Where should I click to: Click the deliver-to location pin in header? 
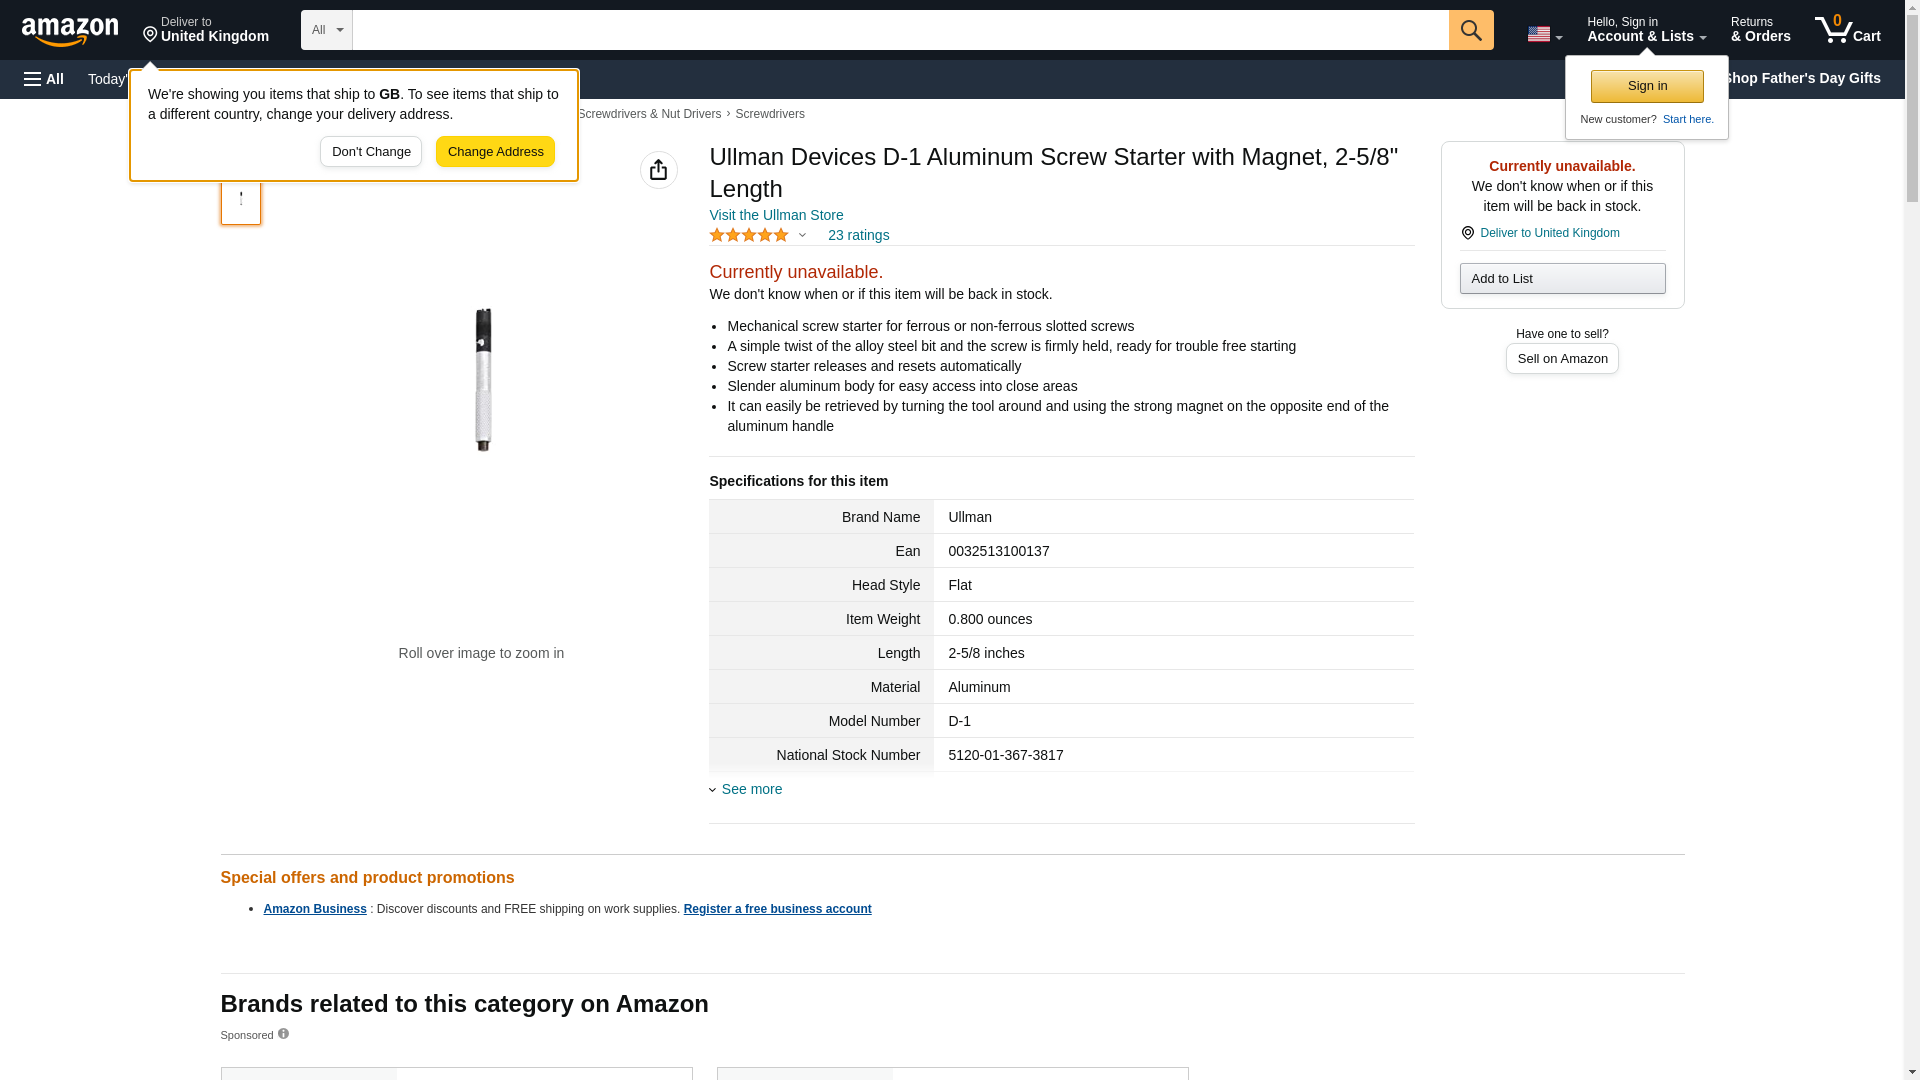tap(150, 35)
